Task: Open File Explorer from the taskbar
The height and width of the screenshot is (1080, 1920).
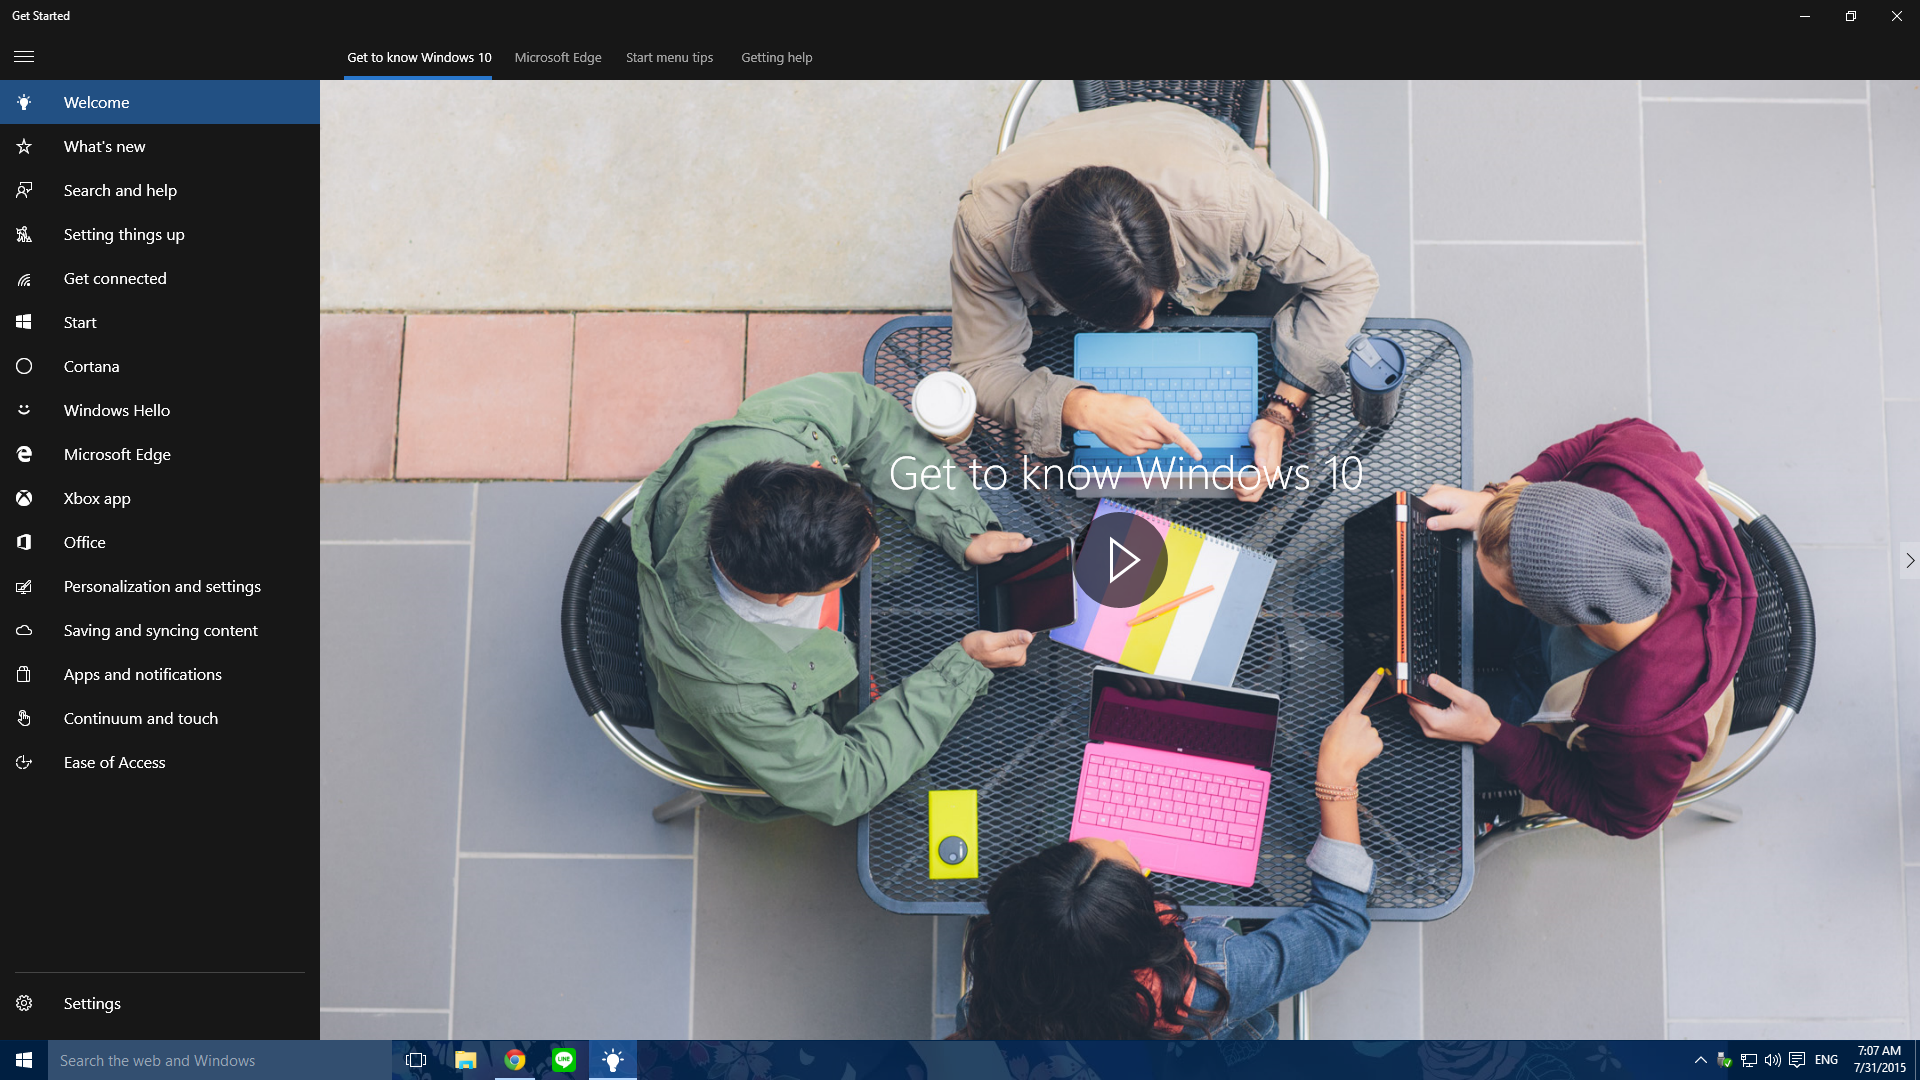Action: point(465,1060)
